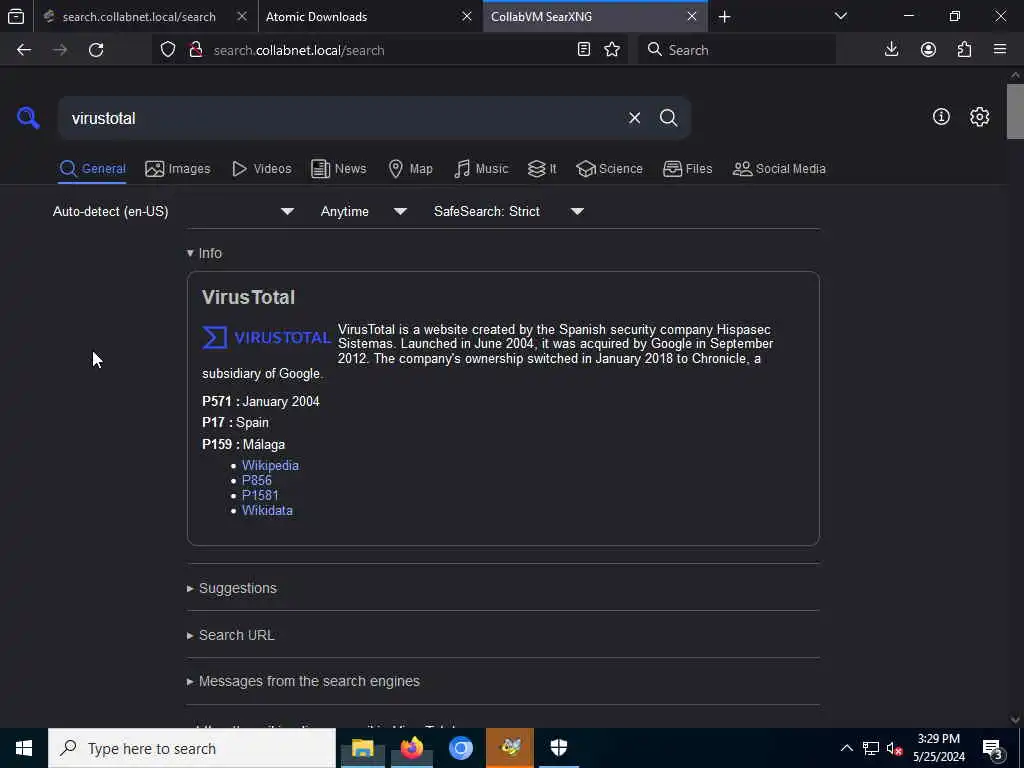The height and width of the screenshot is (768, 1024).
Task: Go back with browser back arrow
Action: [24, 50]
